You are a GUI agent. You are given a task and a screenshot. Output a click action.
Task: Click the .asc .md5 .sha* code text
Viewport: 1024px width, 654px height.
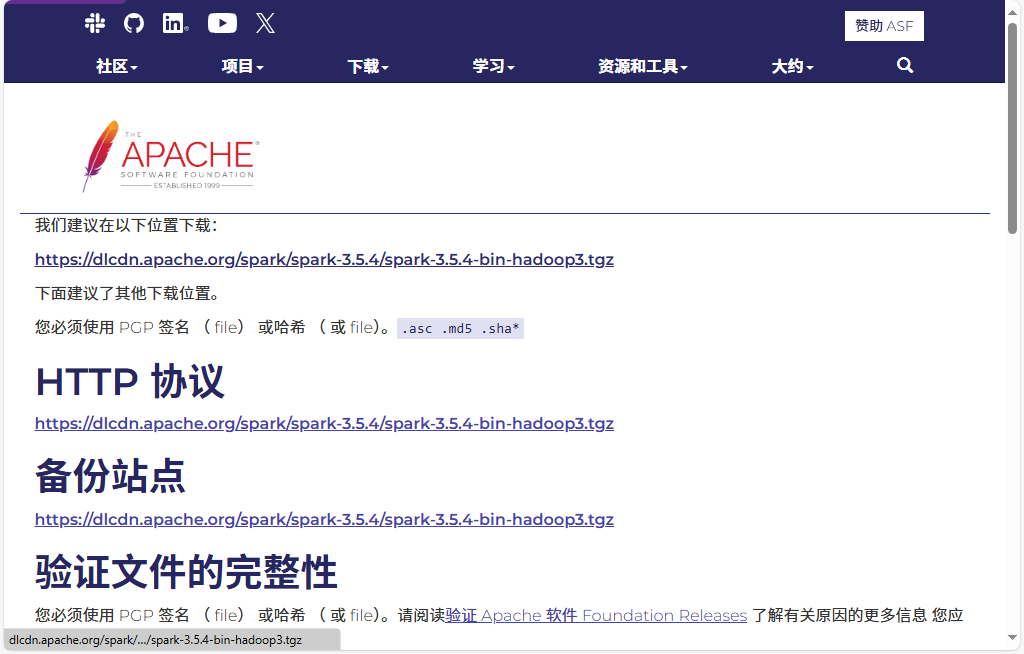click(460, 329)
